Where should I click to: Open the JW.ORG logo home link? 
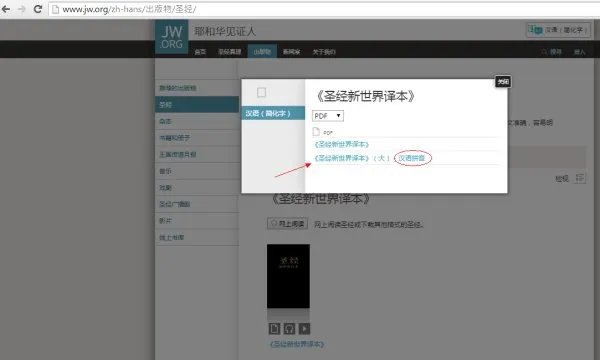(x=171, y=37)
